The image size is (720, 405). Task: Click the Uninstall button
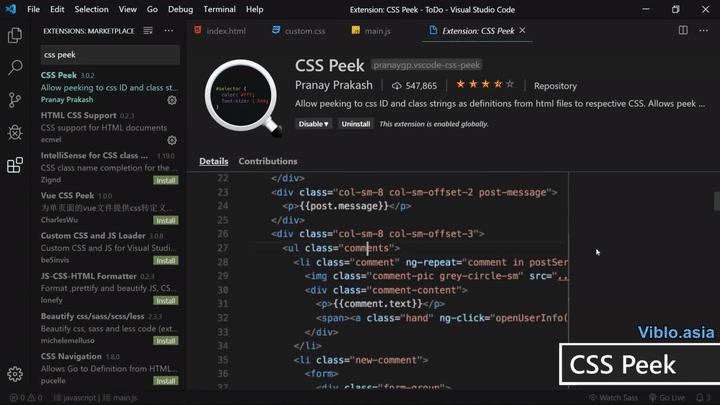click(355, 124)
